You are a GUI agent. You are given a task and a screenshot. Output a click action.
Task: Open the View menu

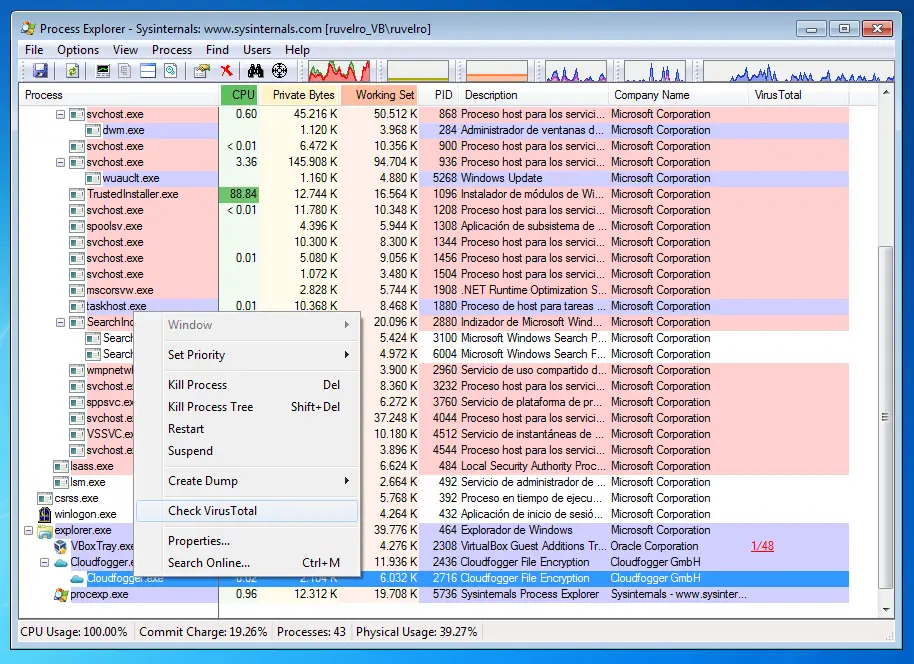pyautogui.click(x=125, y=50)
